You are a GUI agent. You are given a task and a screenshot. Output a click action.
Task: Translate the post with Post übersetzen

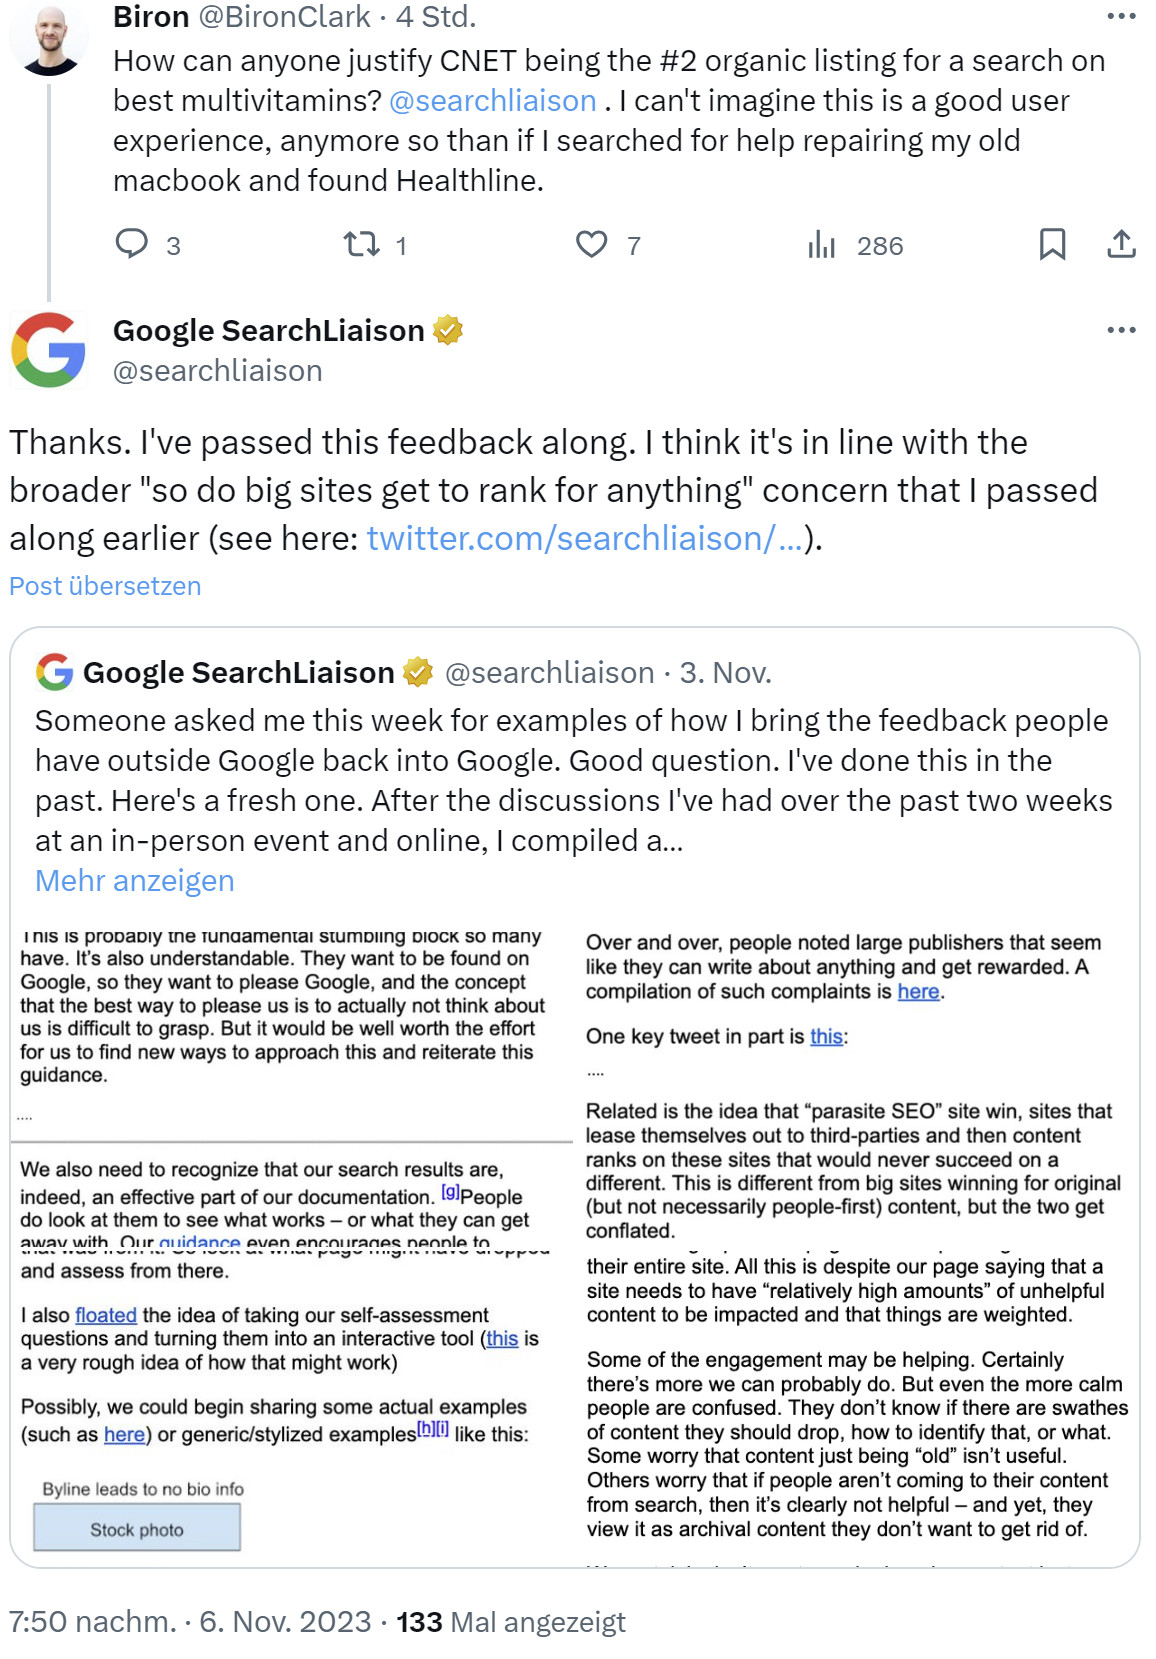[x=104, y=585]
